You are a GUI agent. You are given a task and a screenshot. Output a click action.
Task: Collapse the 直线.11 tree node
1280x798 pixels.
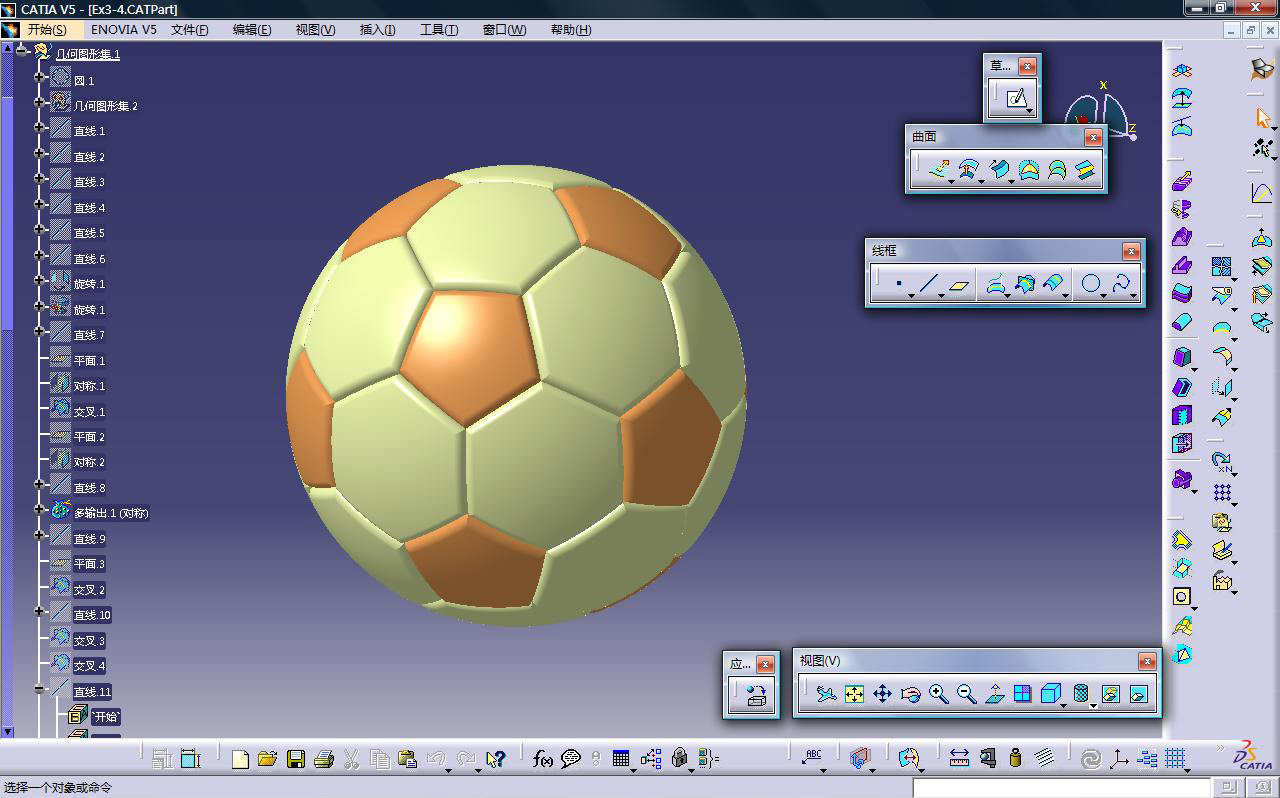click(40, 689)
